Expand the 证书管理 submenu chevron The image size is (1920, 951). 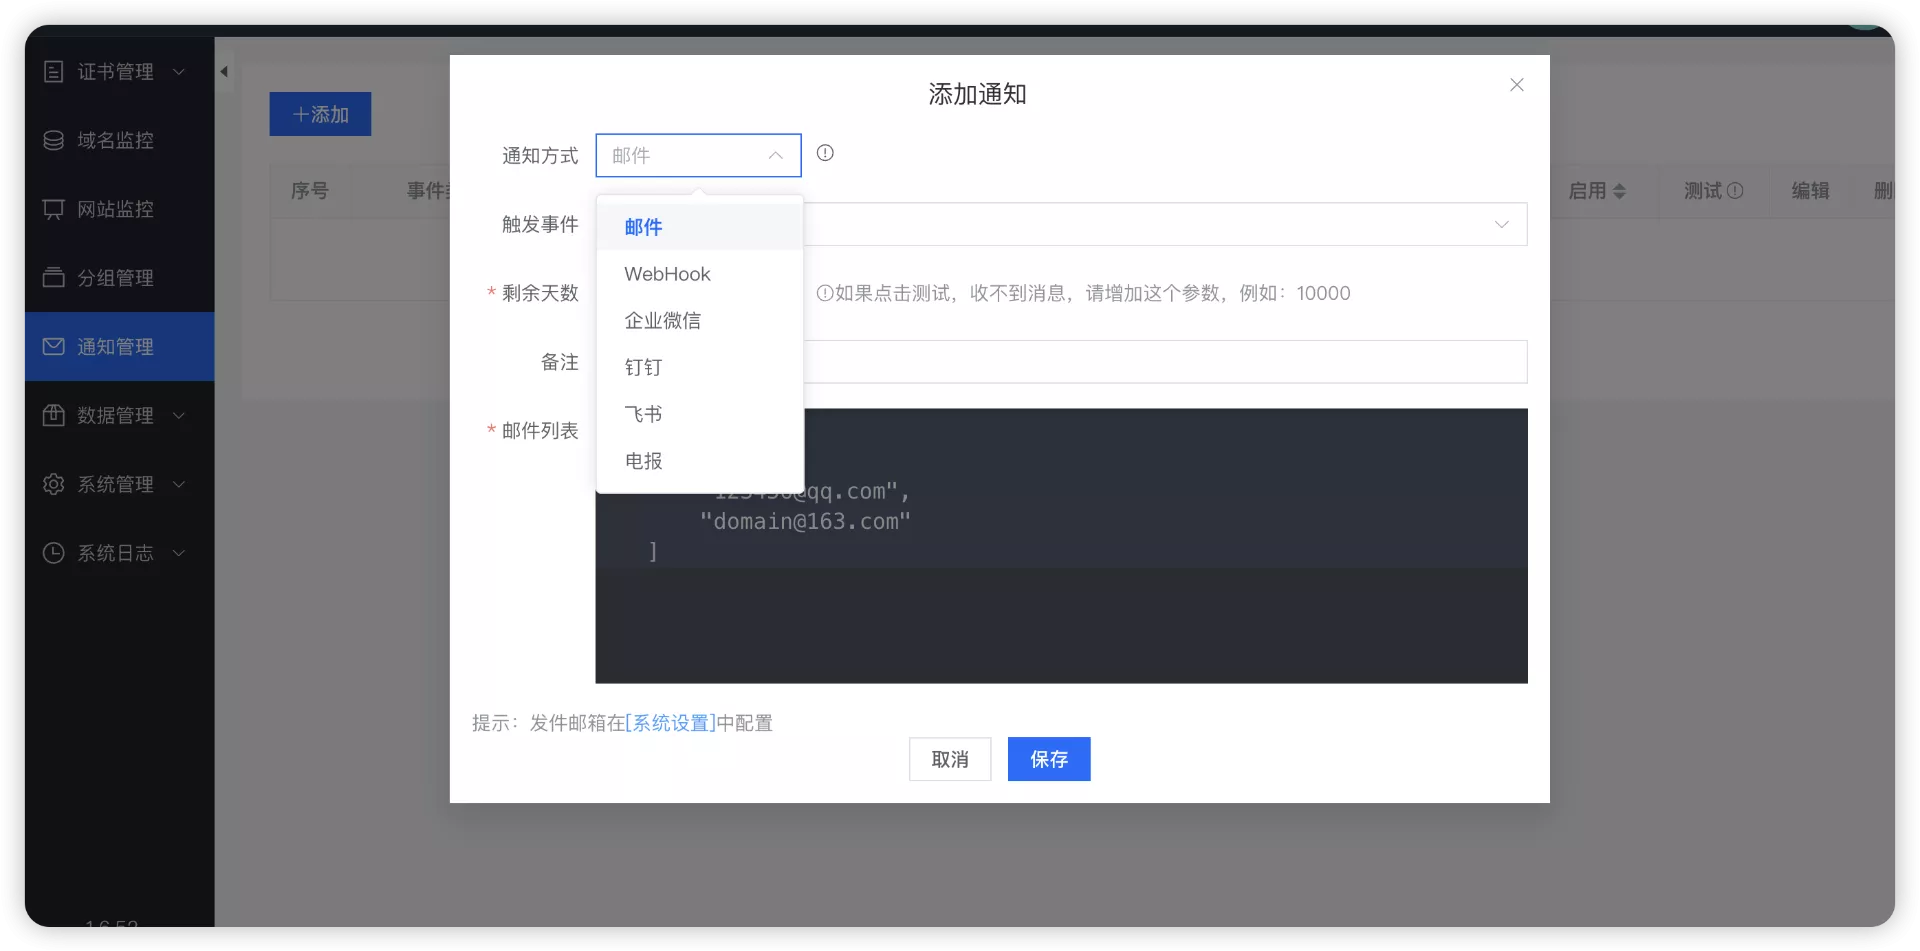(179, 72)
